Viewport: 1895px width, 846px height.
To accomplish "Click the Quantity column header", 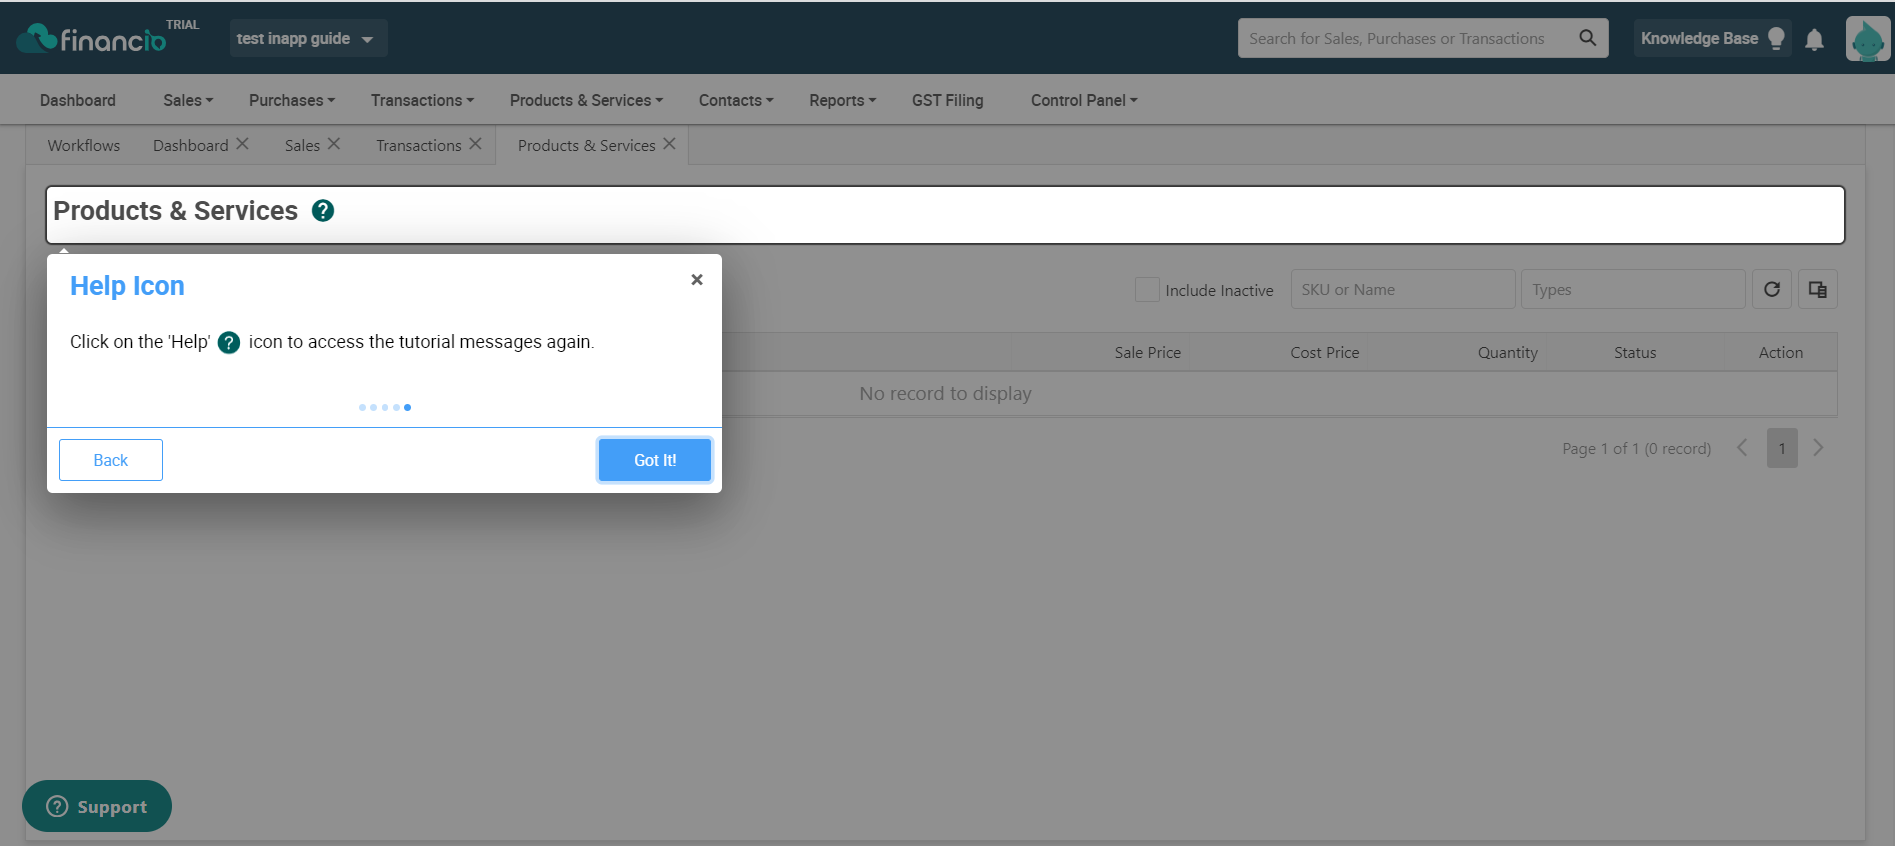I will pyautogui.click(x=1507, y=352).
